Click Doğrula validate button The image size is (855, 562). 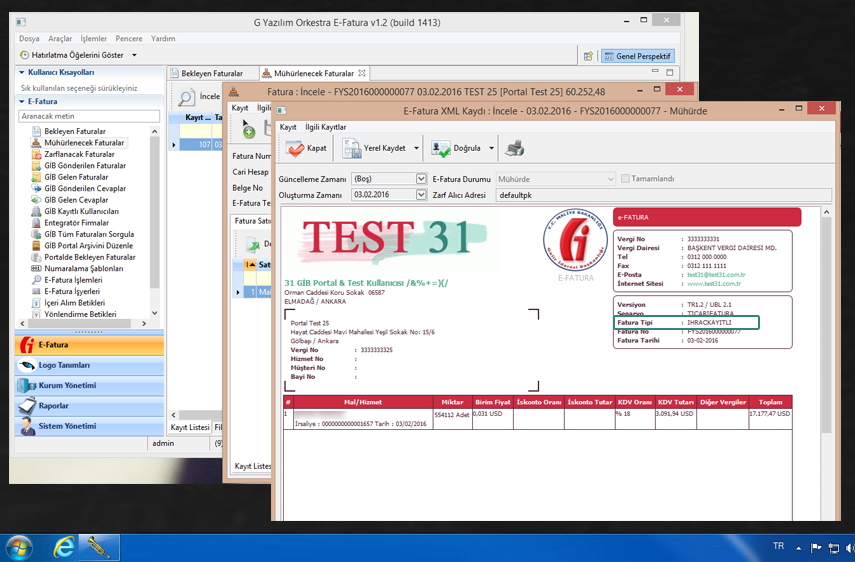tap(456, 148)
